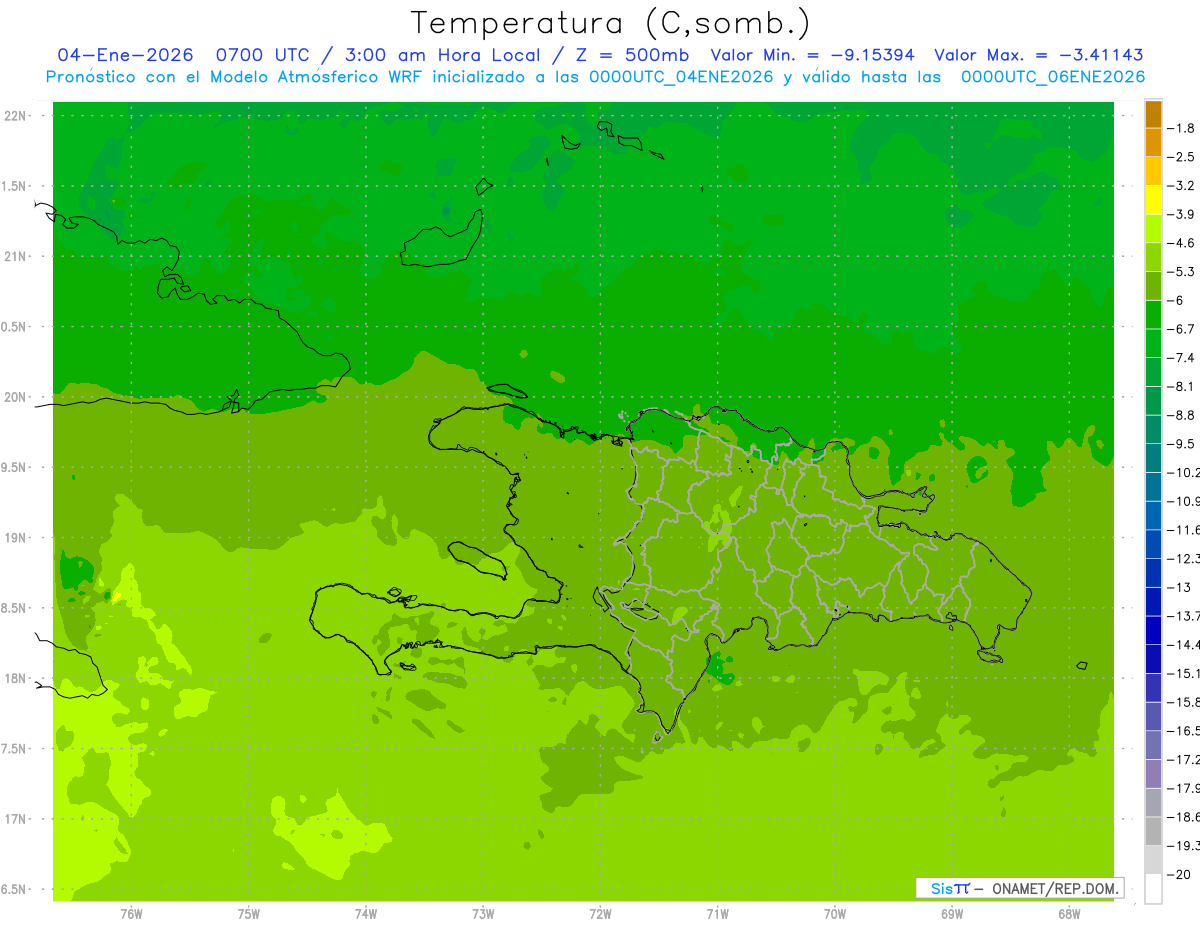Click the brown swatch at top of color bar
Screen dimensions: 1200x927
point(1153,114)
